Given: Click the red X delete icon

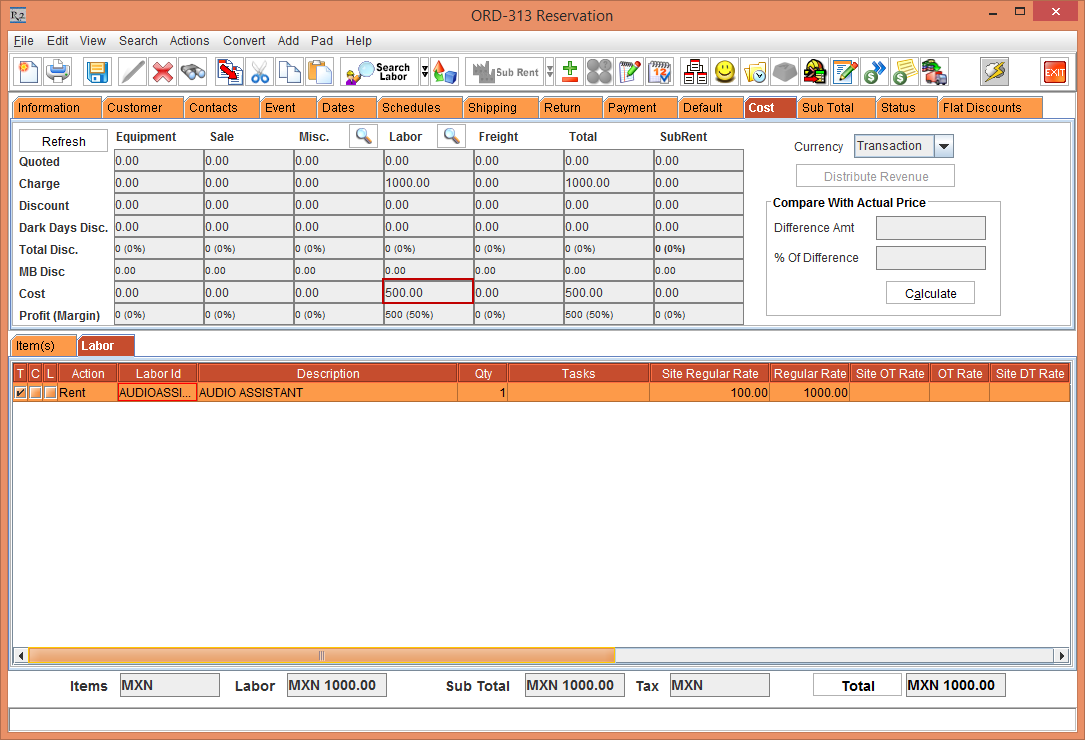Looking at the screenshot, I should (x=163, y=72).
